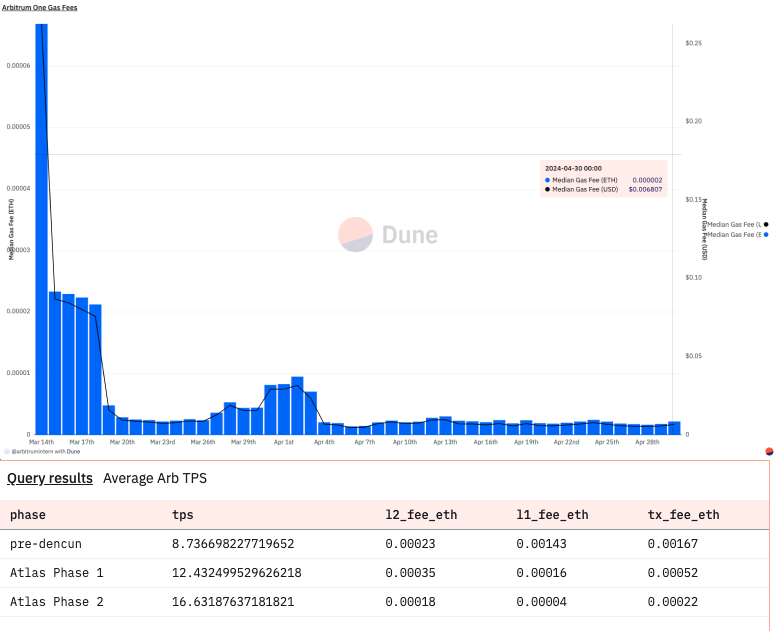775x631 pixels.
Task: Click the tps value 8.736698227719652
Action: 233,544
